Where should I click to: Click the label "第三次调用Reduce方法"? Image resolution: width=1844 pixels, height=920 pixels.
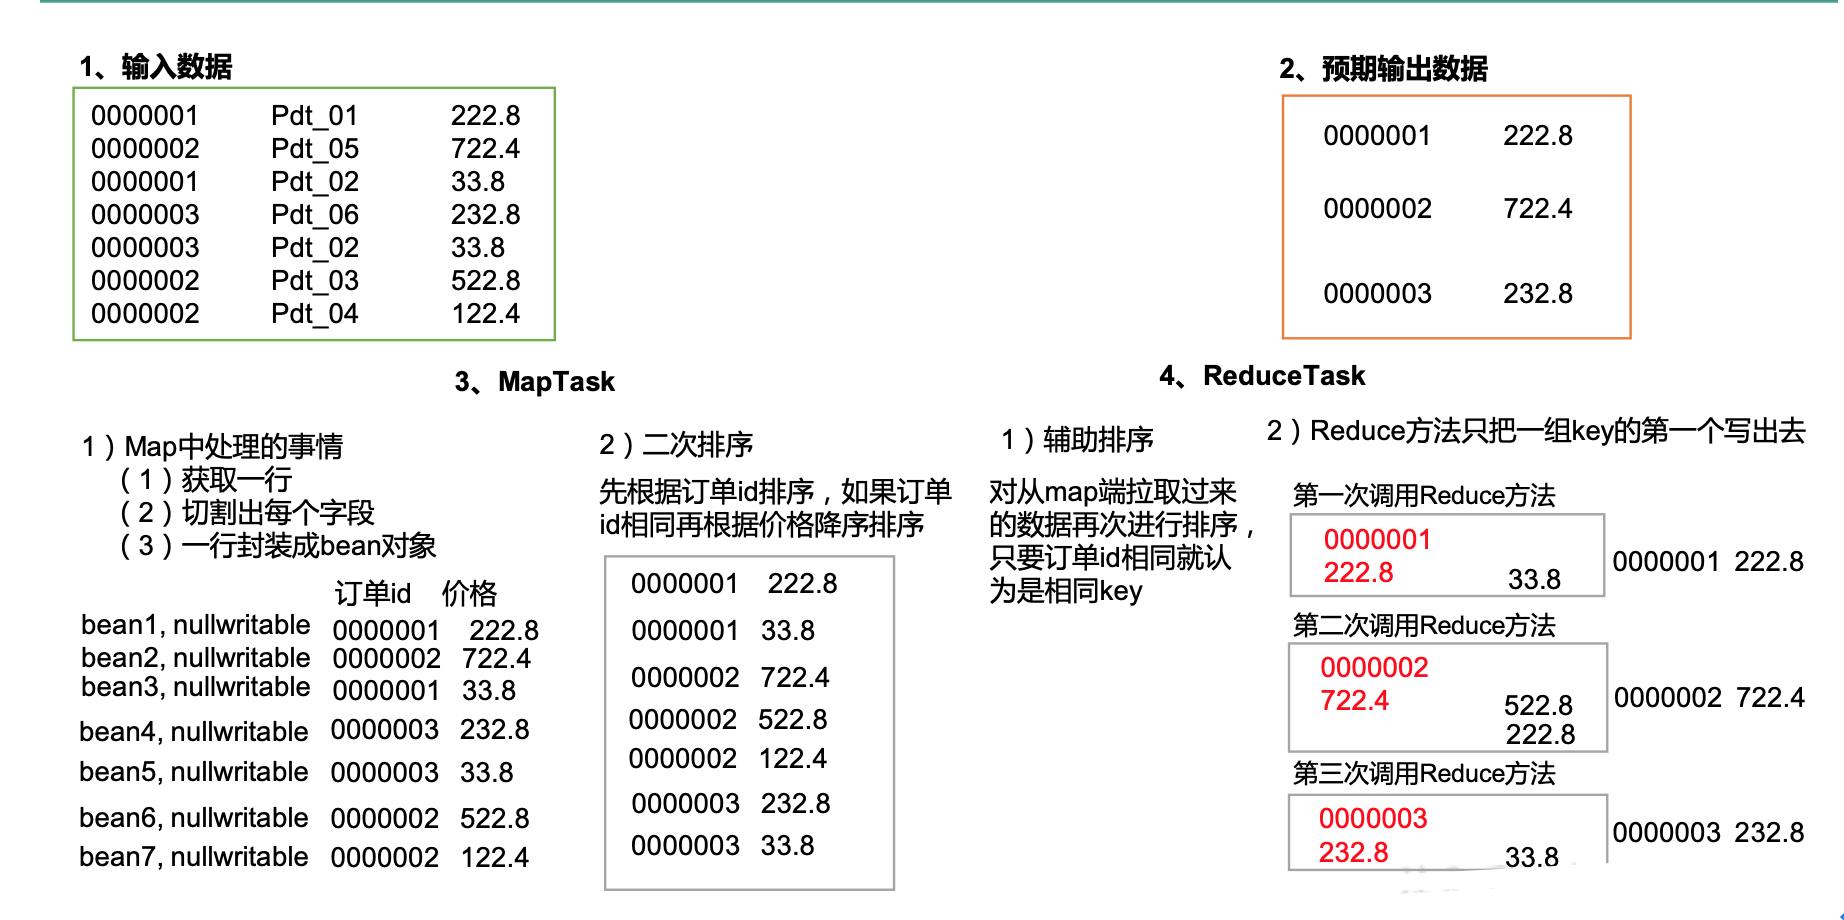[1424, 773]
